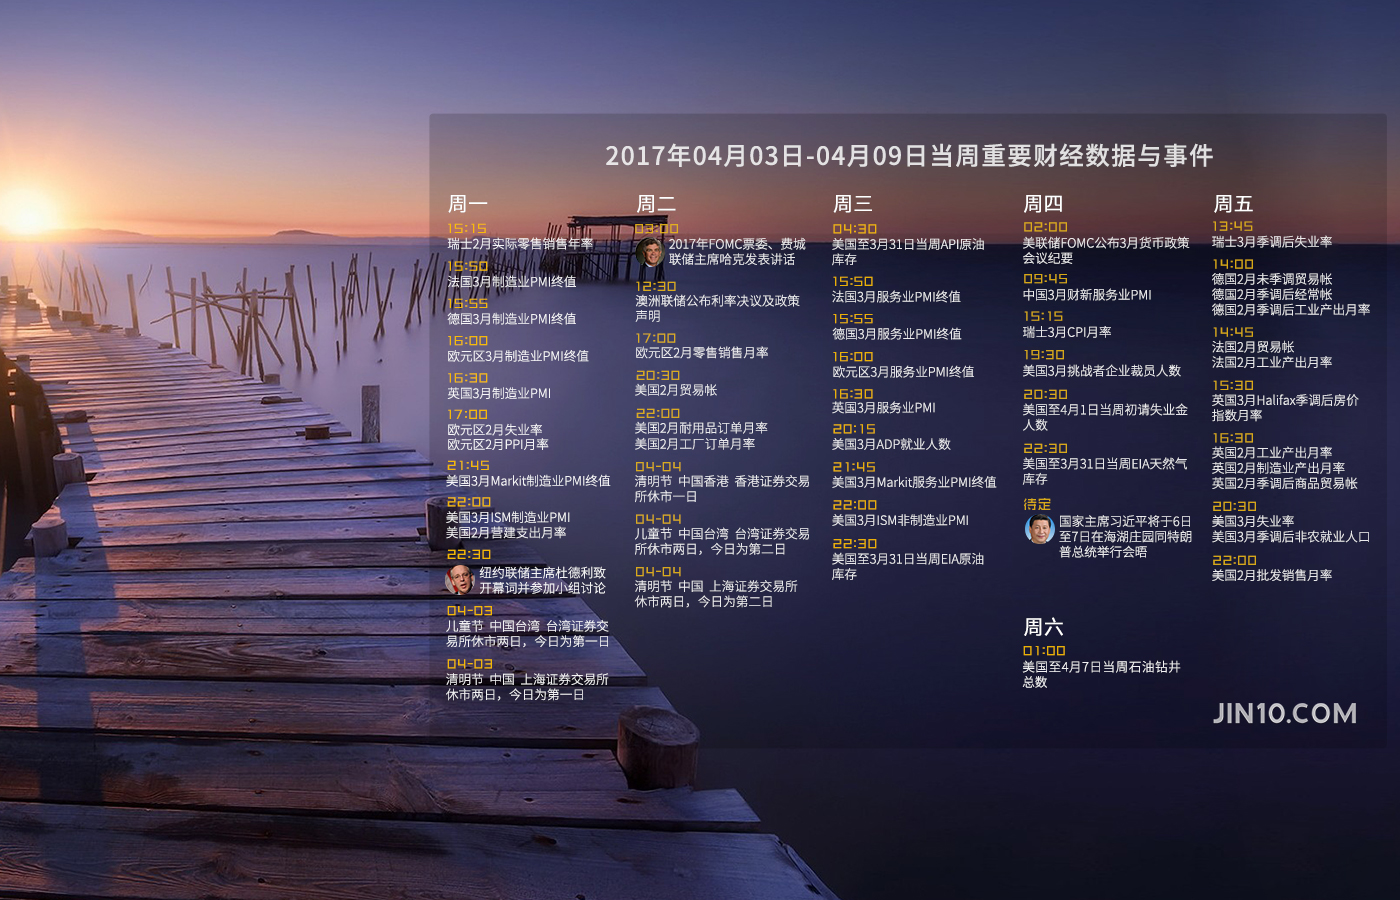The image size is (1400, 900).
Task: Click the FOMC Harker speech portrait
Action: tap(650, 252)
